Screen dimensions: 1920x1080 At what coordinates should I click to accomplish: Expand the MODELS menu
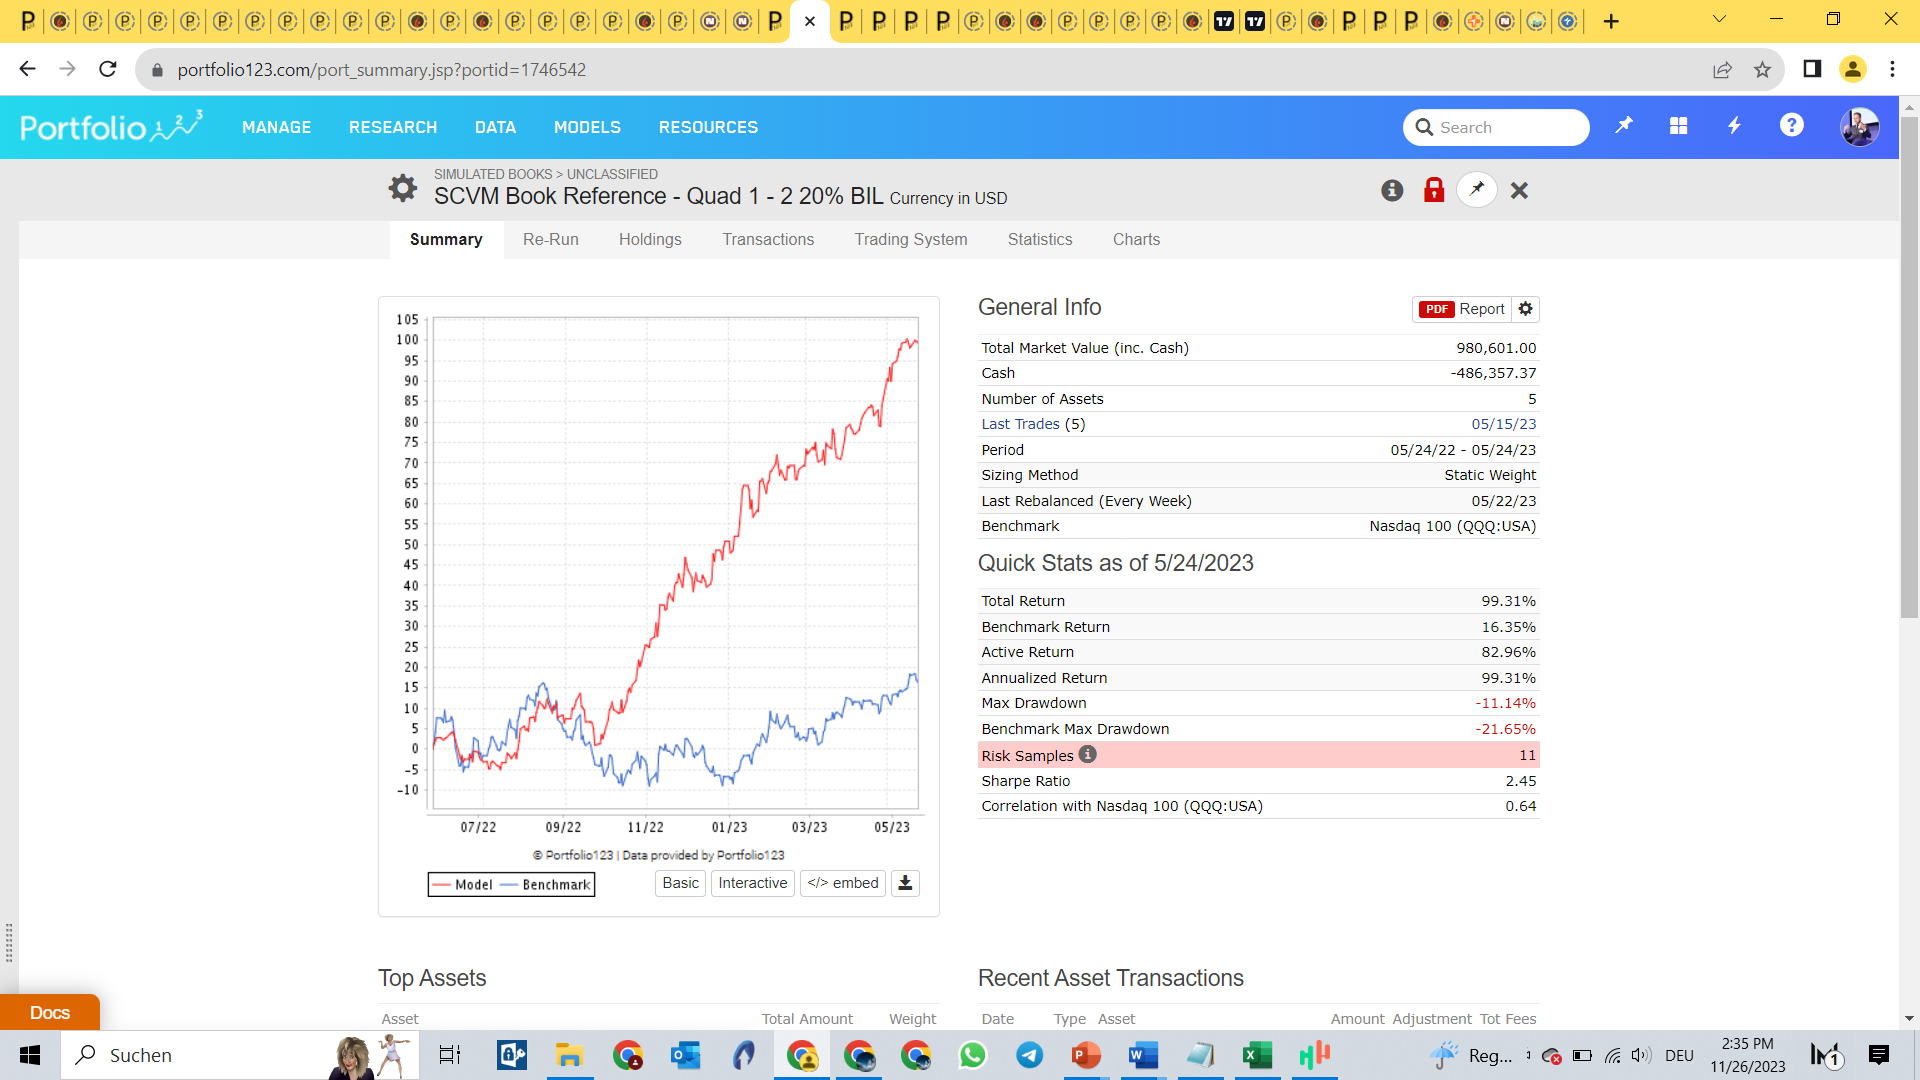(x=587, y=127)
